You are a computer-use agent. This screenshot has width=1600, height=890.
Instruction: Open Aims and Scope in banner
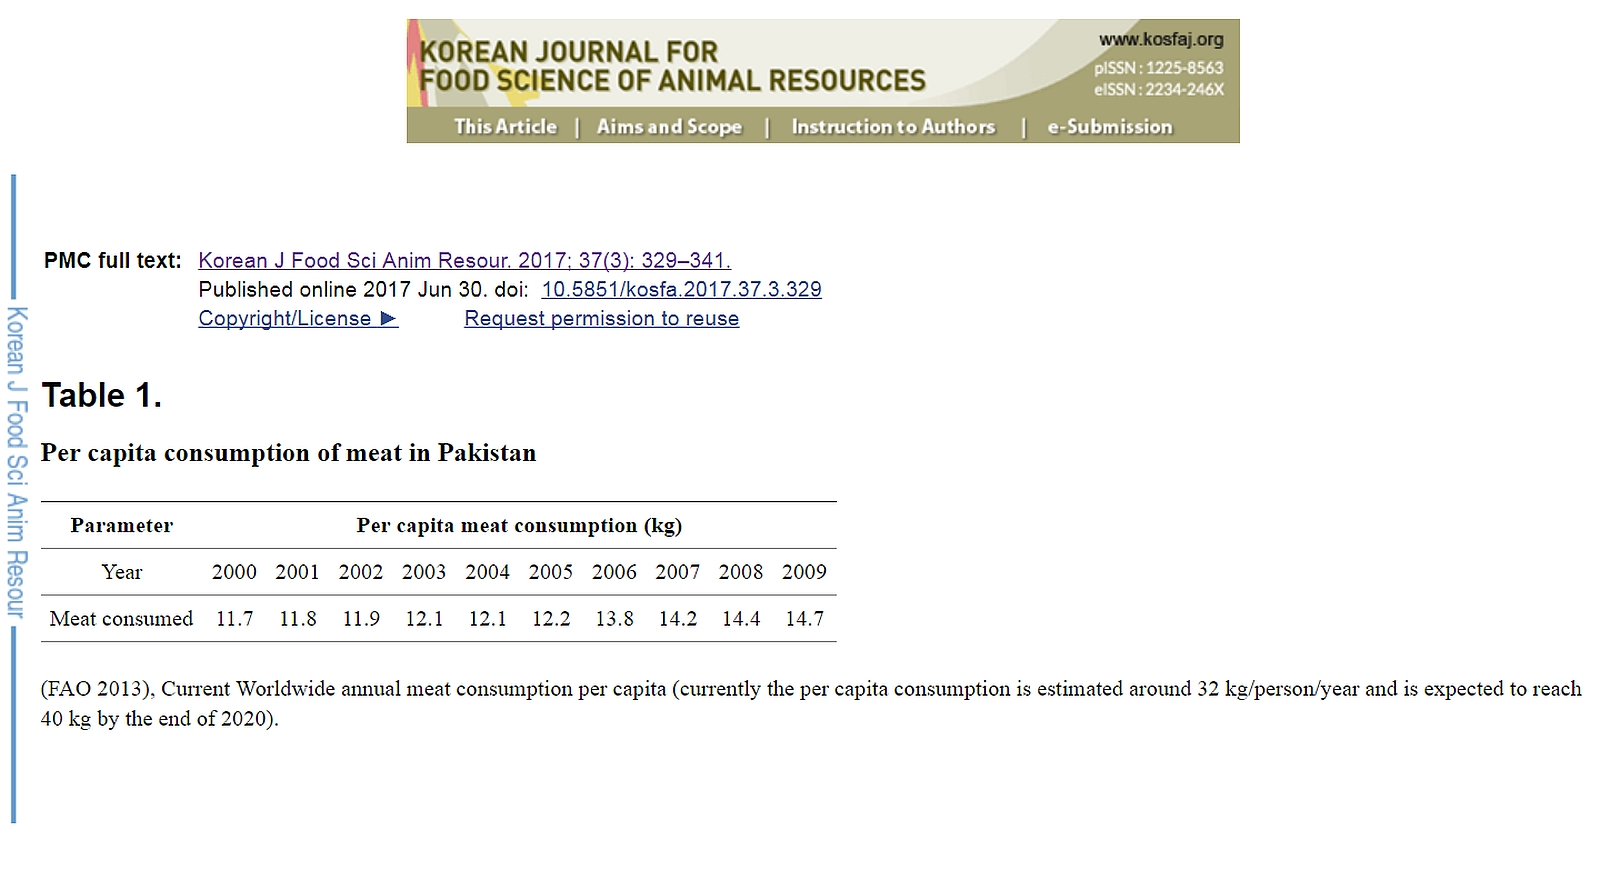669,127
